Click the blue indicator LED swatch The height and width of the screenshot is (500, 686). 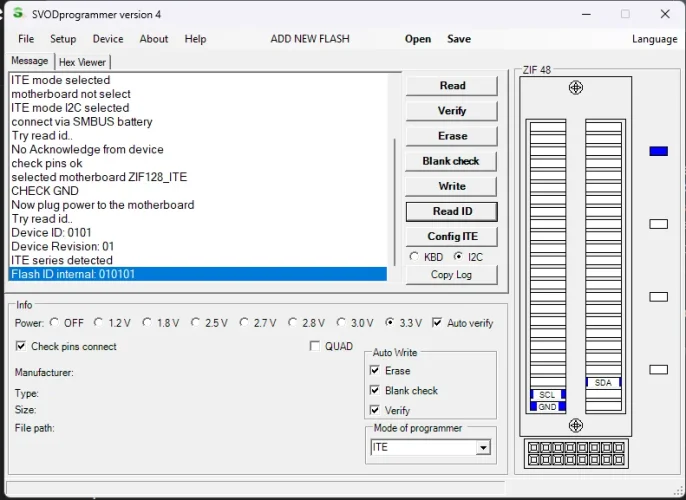[658, 151]
